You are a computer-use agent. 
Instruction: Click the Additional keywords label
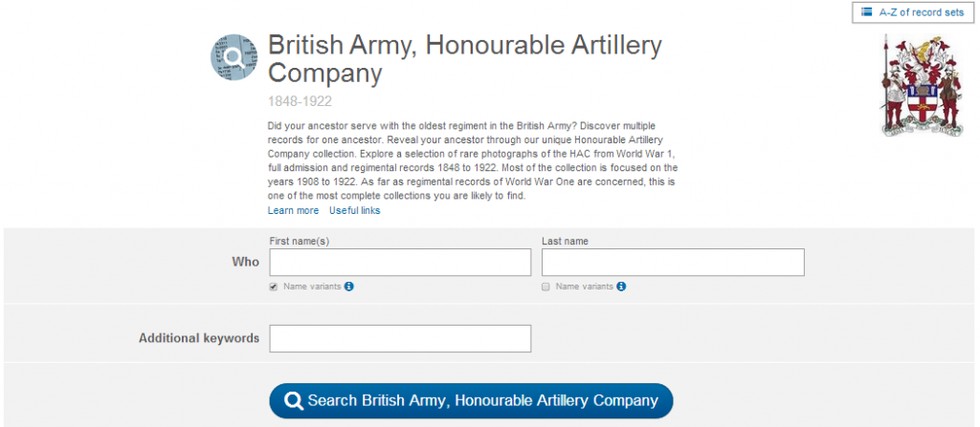(199, 338)
